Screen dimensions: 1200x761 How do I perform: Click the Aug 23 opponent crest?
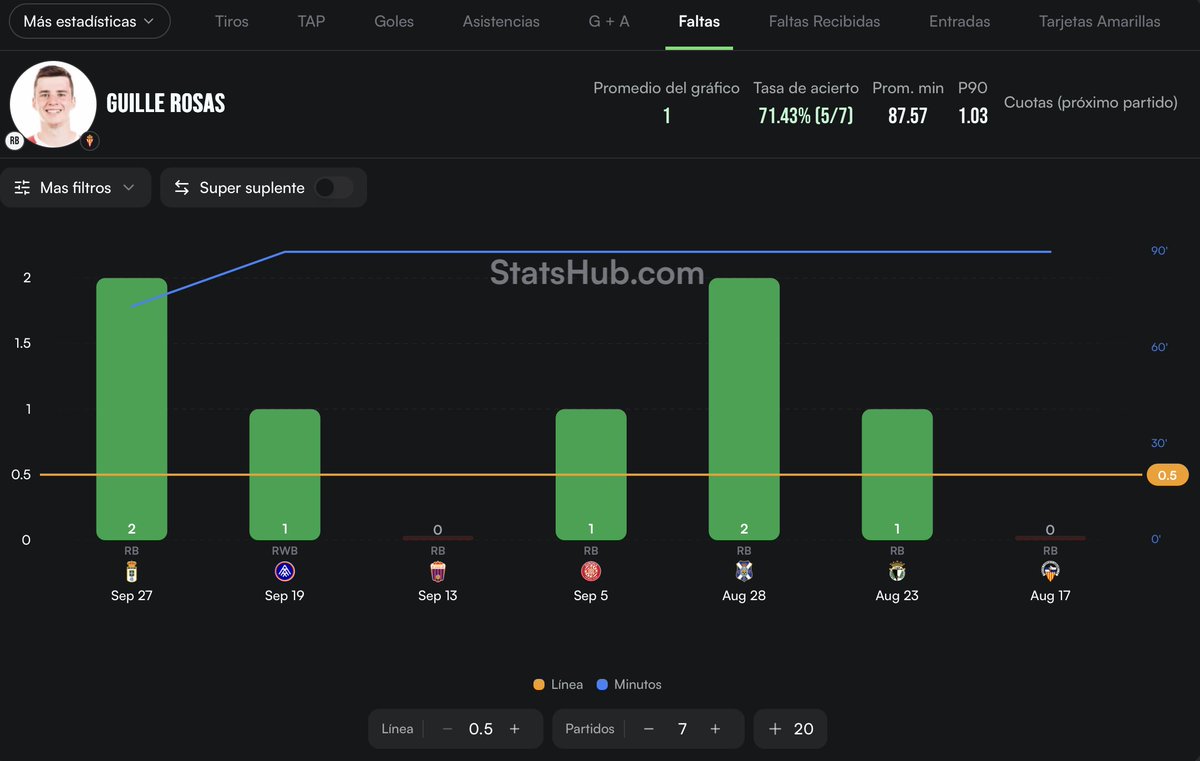tap(897, 571)
